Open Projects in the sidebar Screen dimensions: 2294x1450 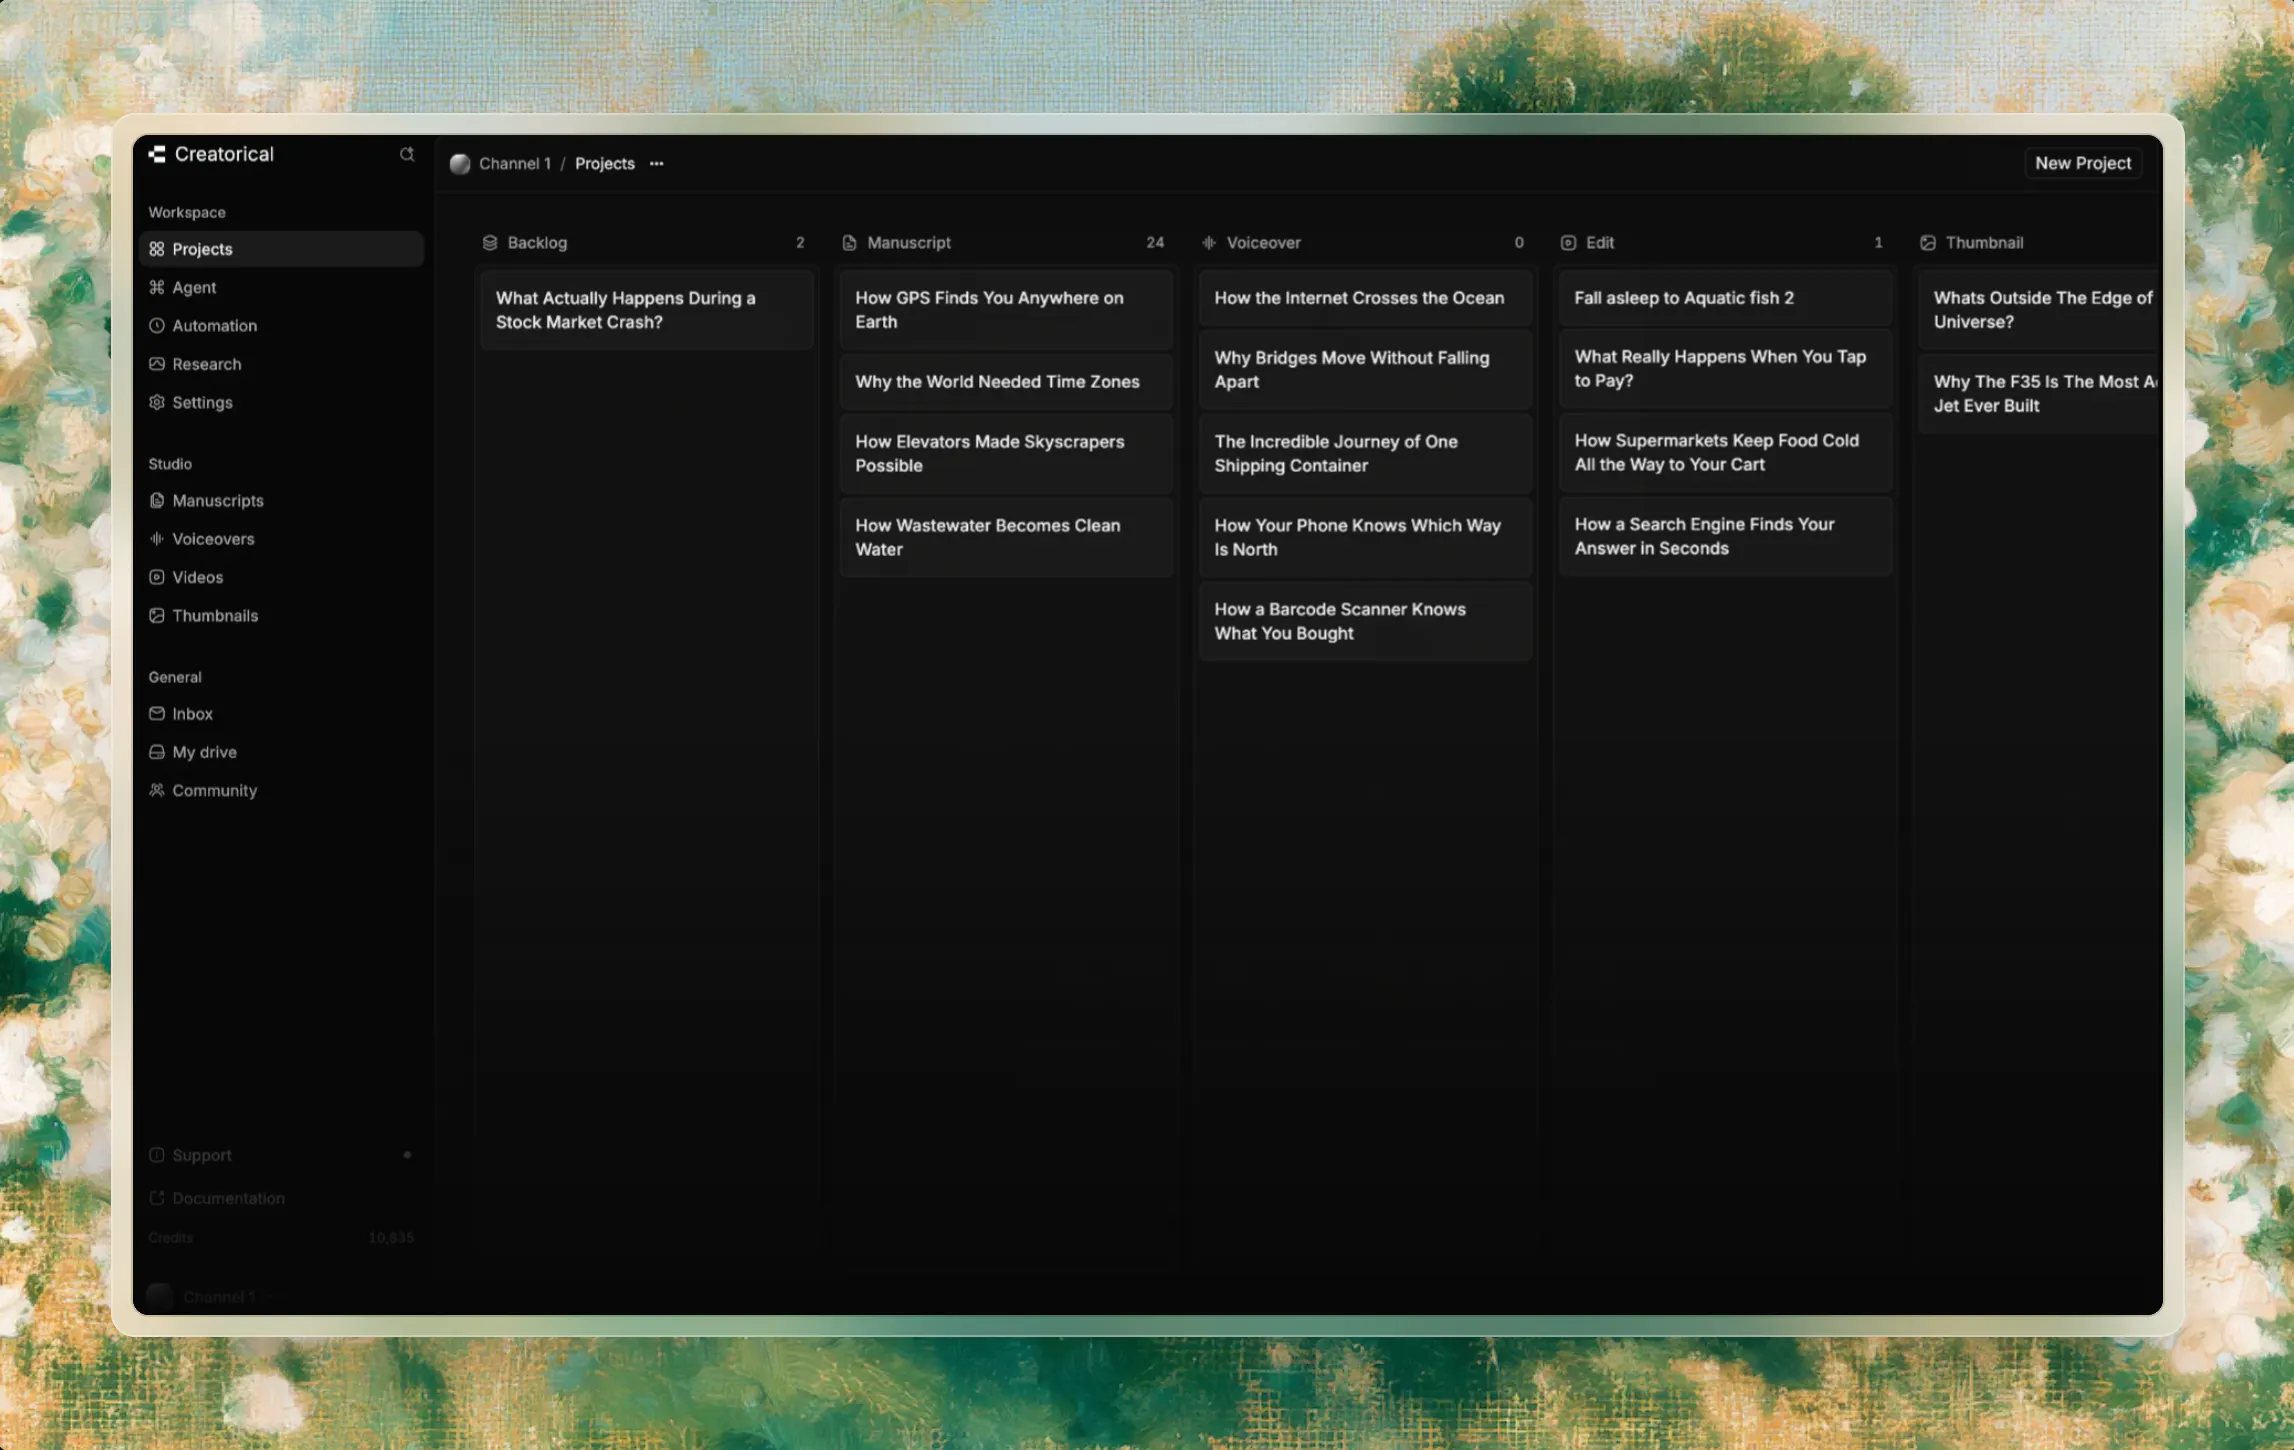coord(281,249)
